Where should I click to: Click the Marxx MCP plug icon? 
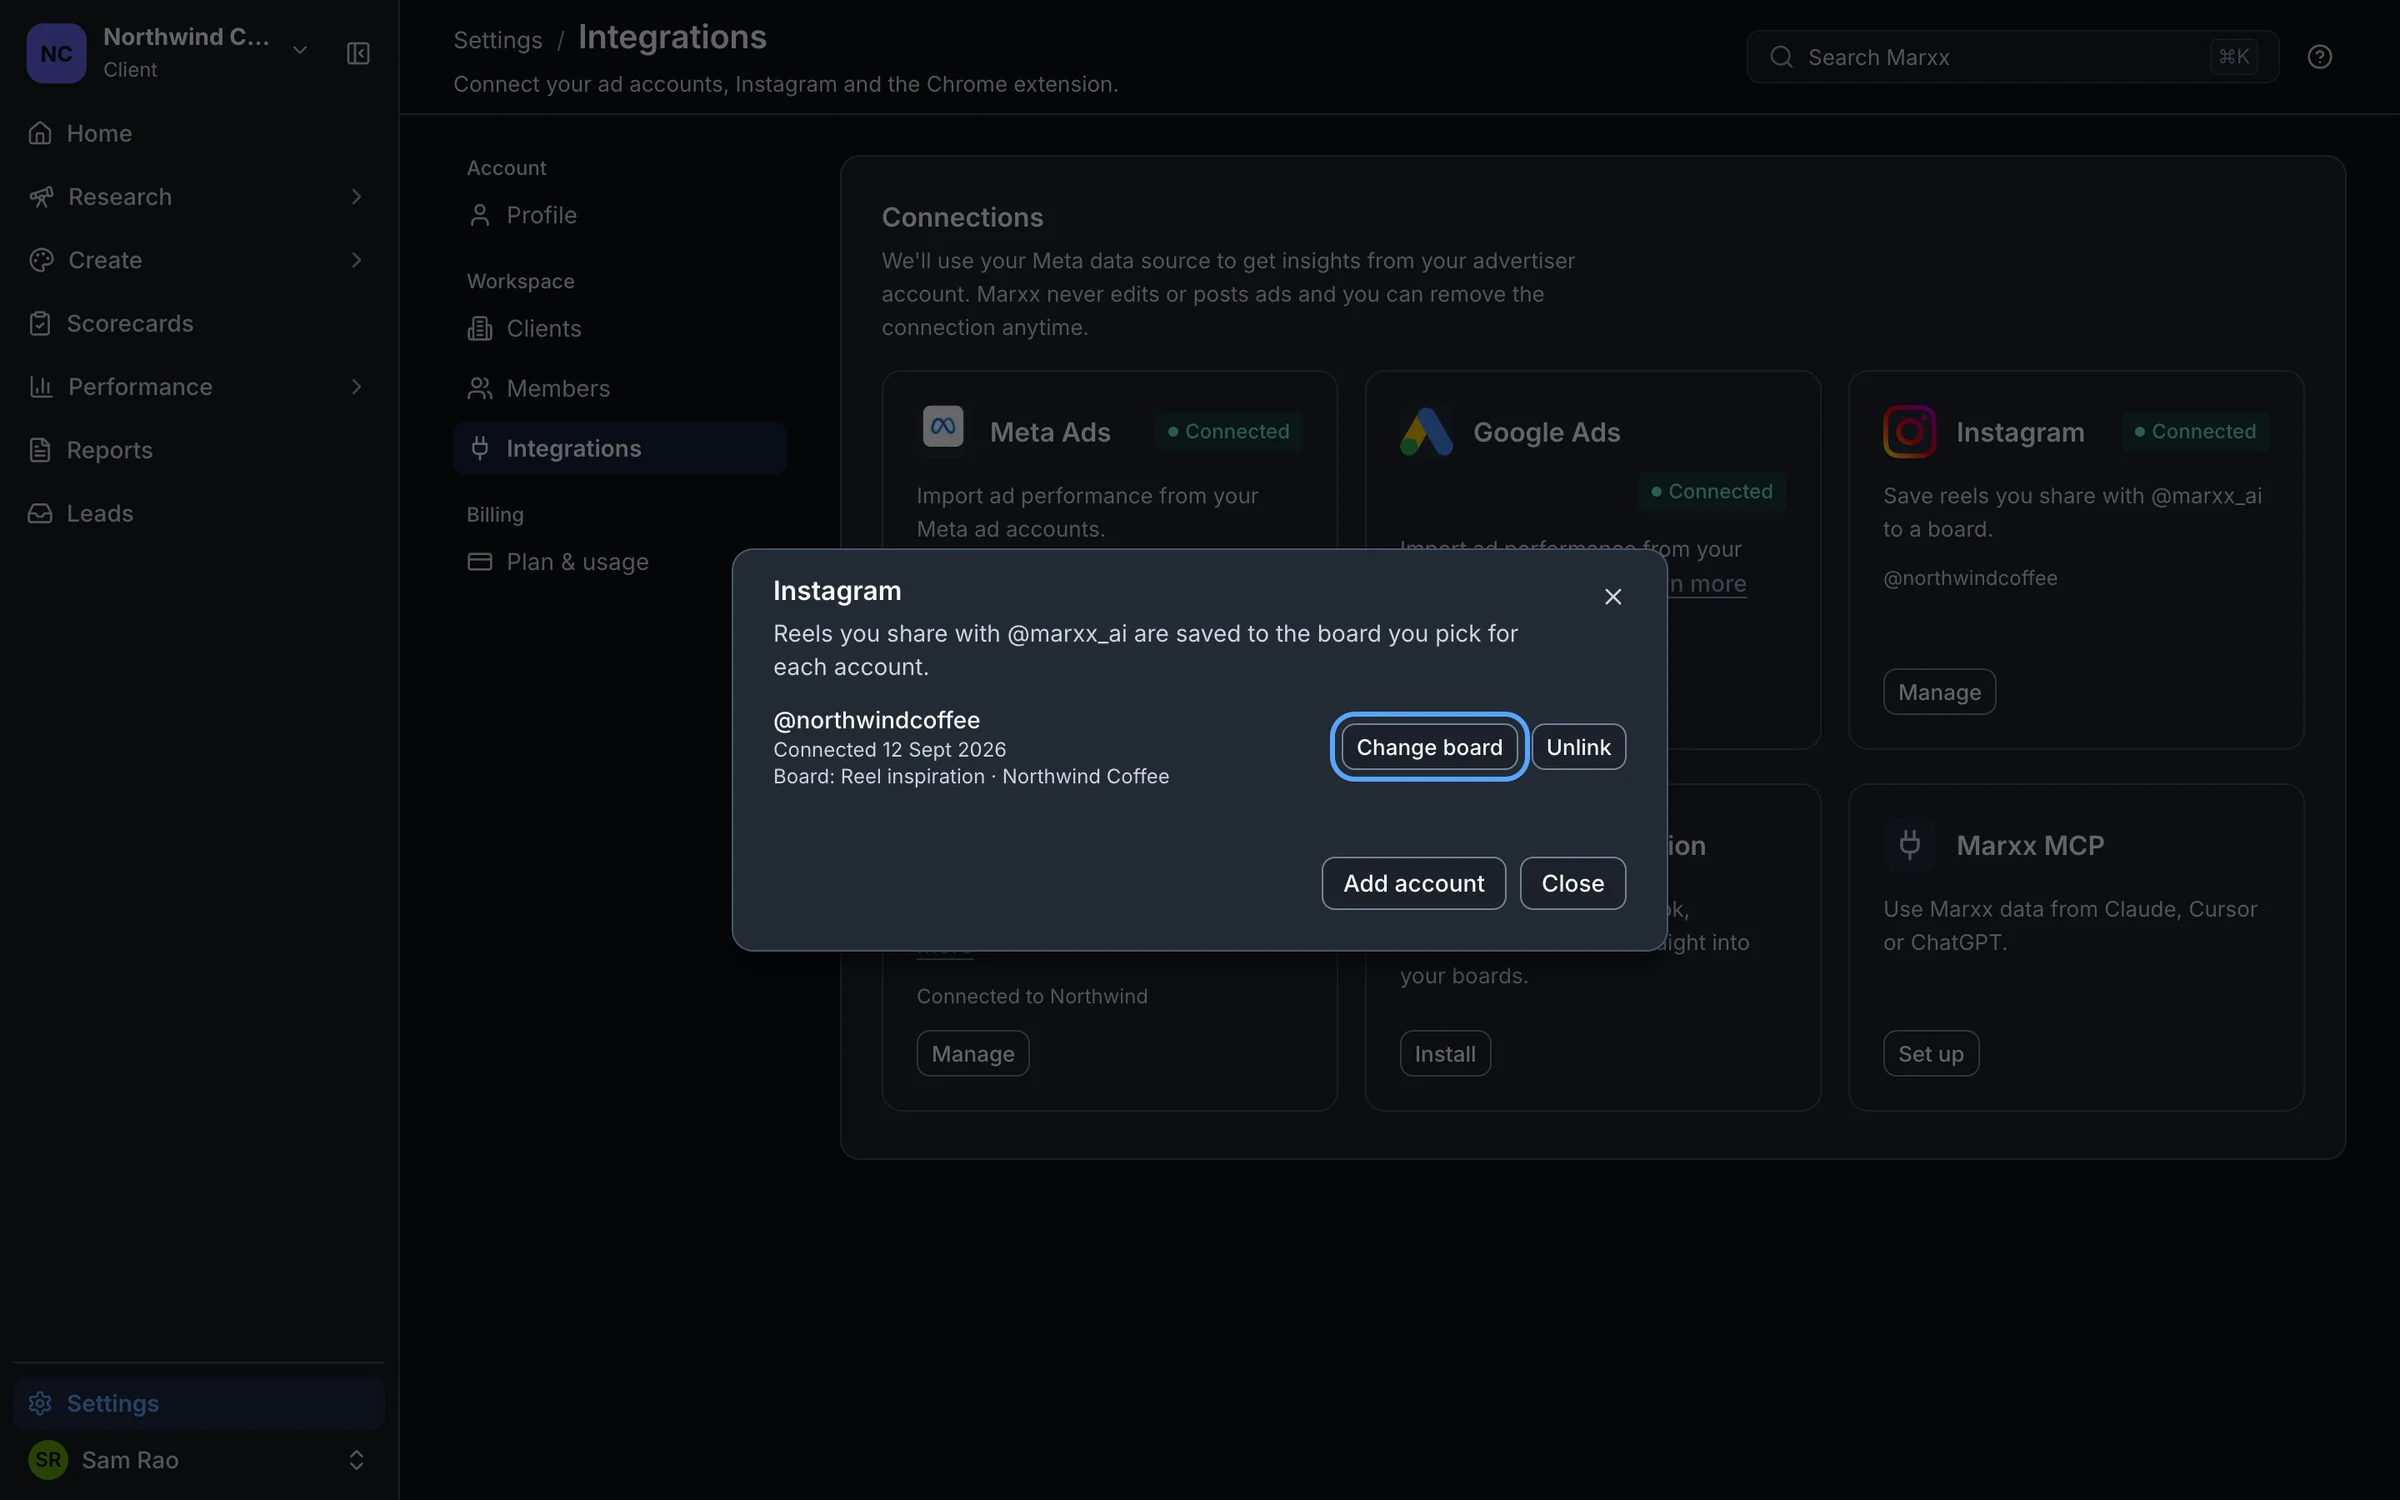(x=1909, y=845)
